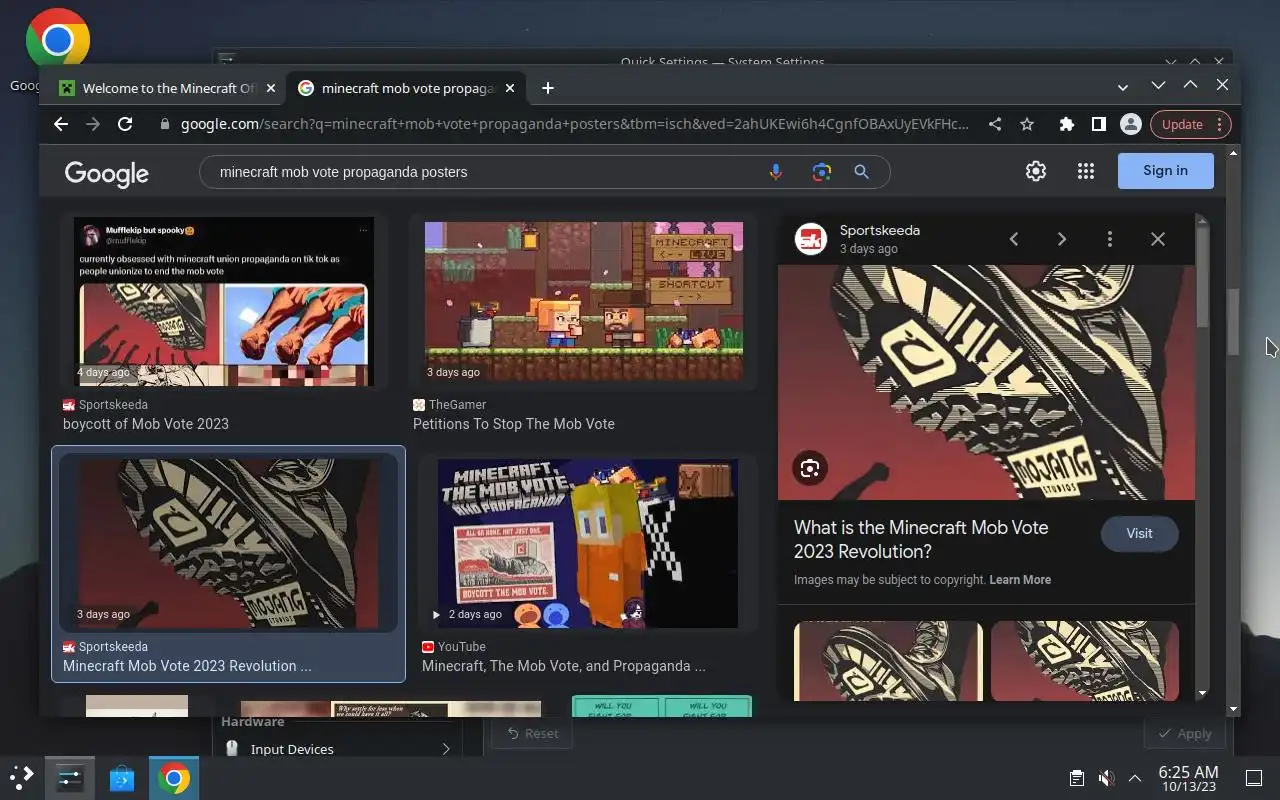Select the minecraft mob vote propaganda tab

(x=406, y=88)
